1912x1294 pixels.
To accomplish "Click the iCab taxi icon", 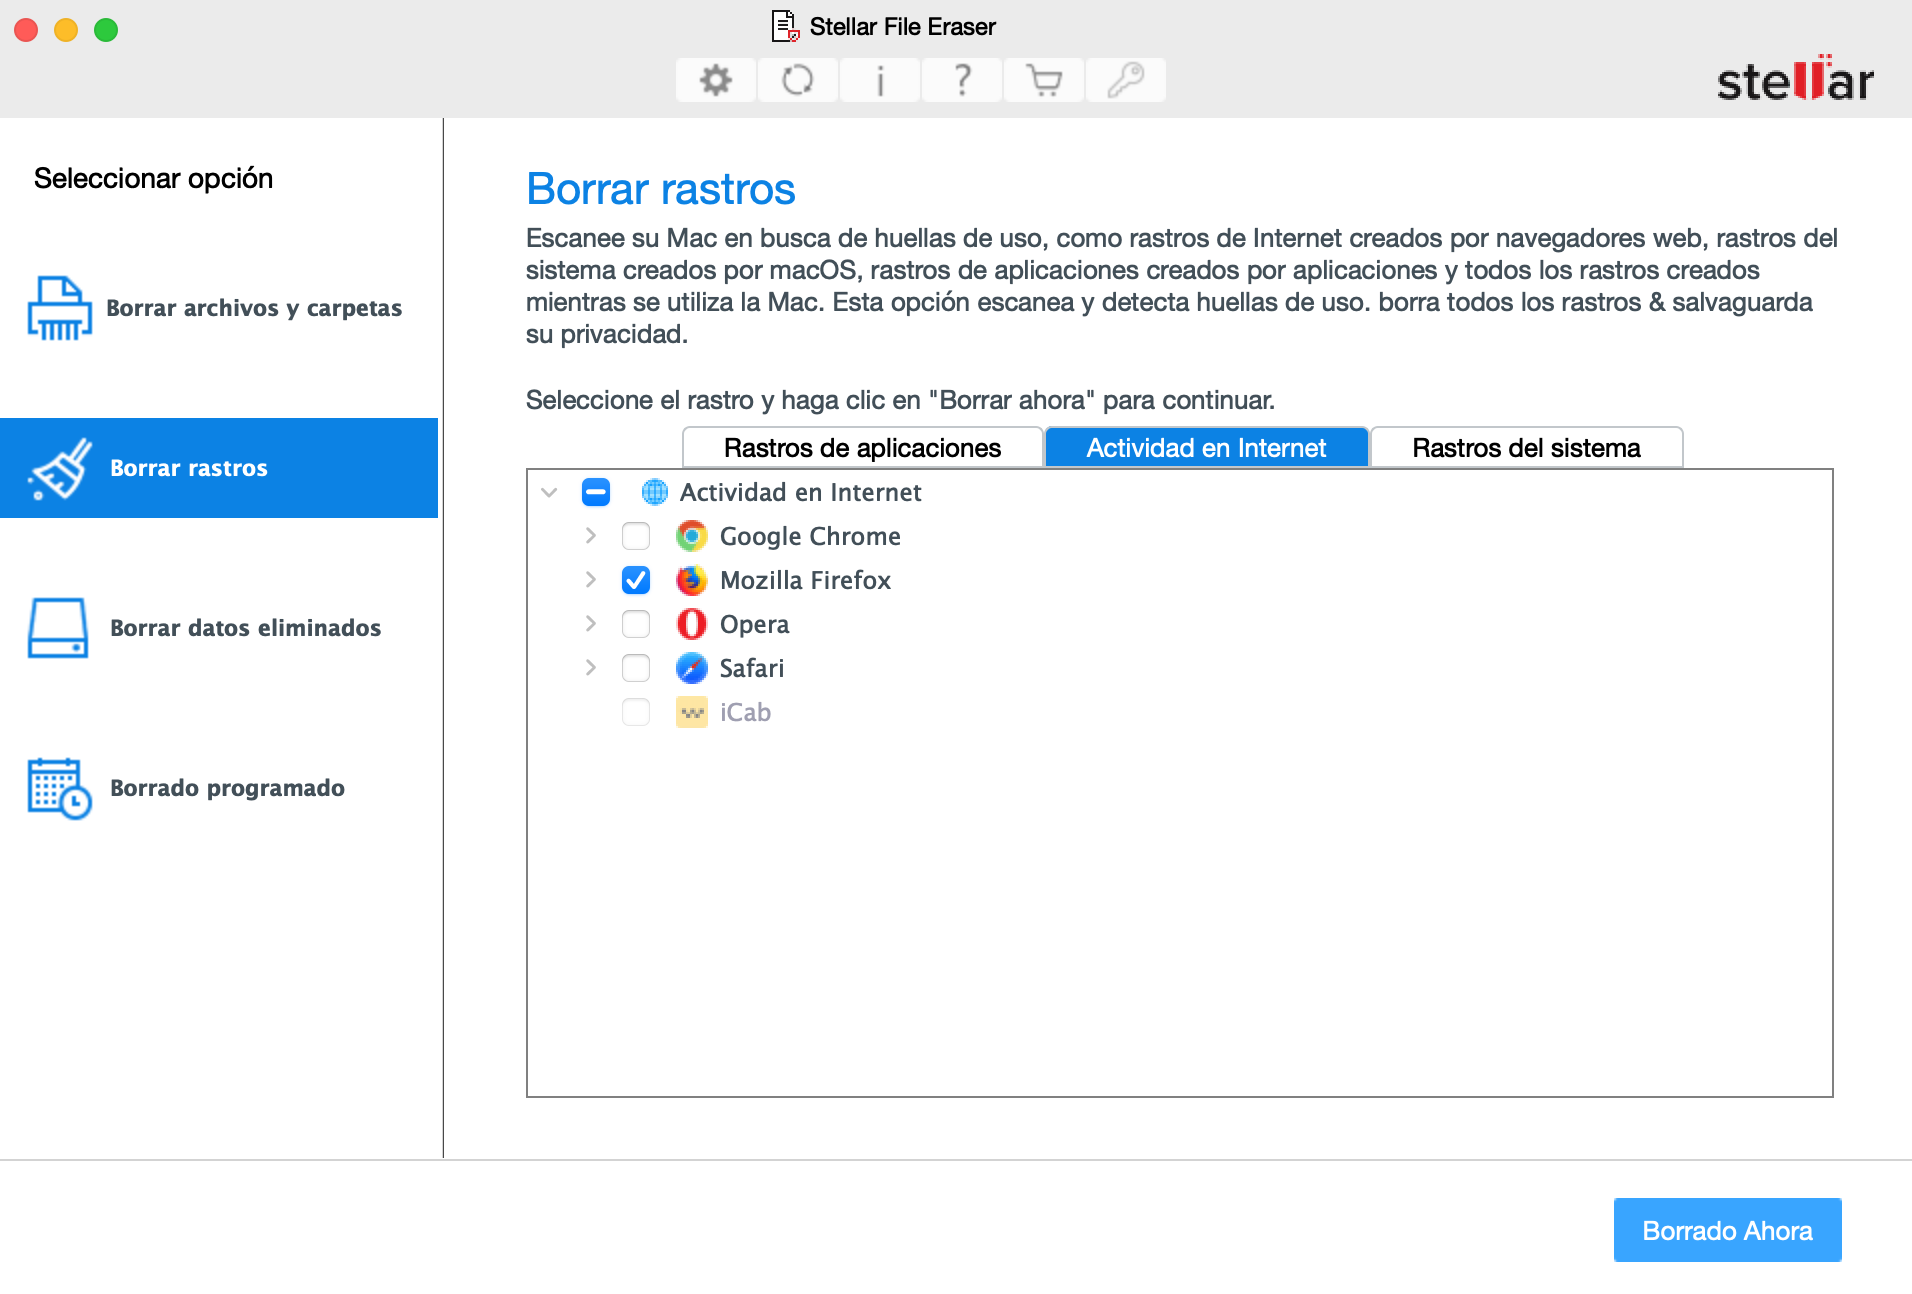I will (x=691, y=712).
